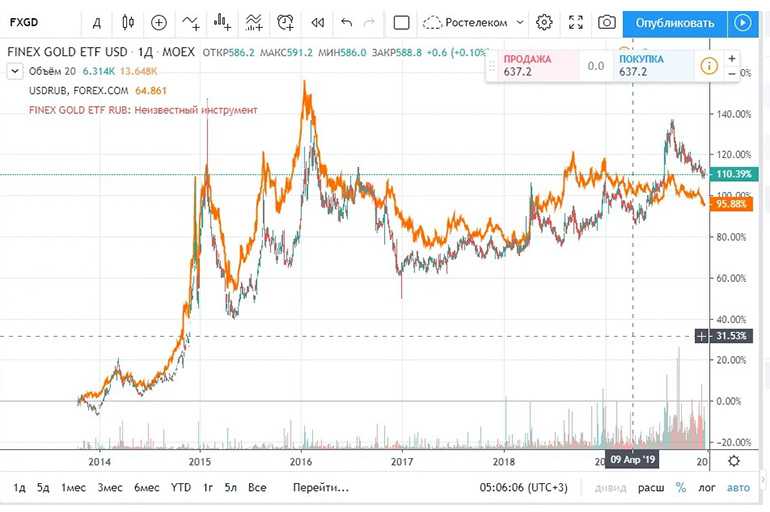Expand the layout dropdown arrow beside Ростелеком
This screenshot has width=770, height=512.
(x=520, y=23)
